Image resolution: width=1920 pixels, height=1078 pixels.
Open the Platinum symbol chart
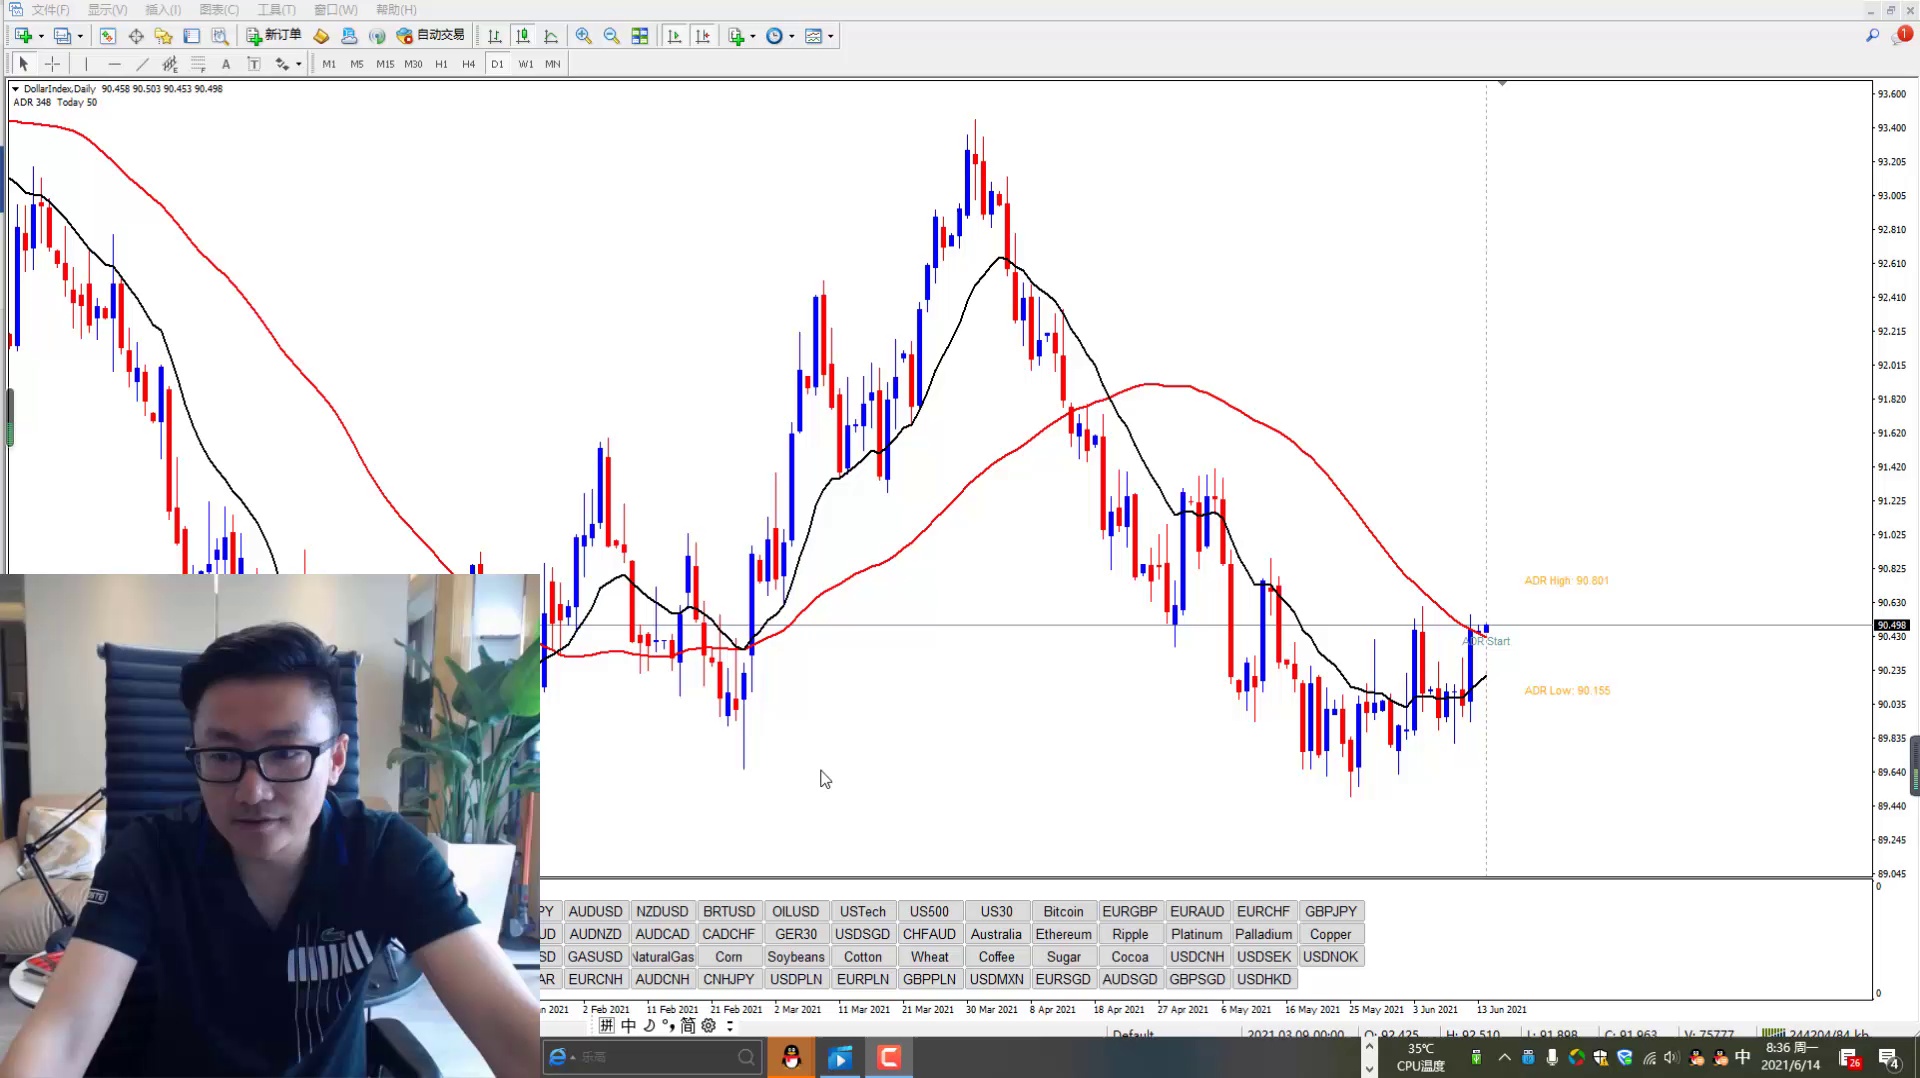1197,934
